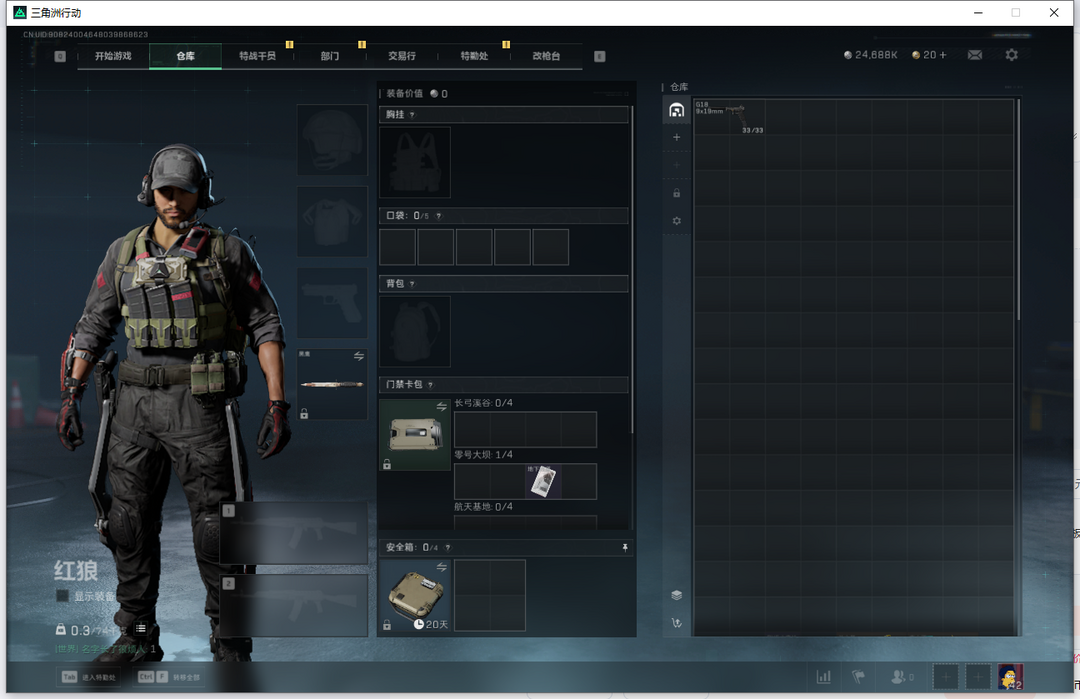The width and height of the screenshot is (1080, 699).
Task: Toggle the 显示装备 checkbox
Action: (62, 596)
